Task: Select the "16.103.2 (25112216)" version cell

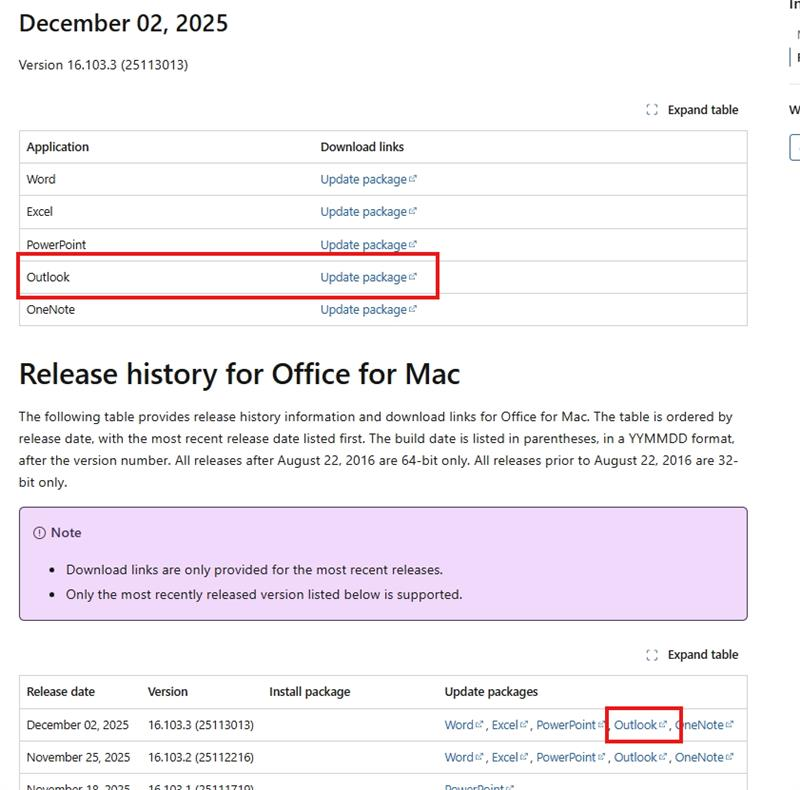Action: click(201, 758)
